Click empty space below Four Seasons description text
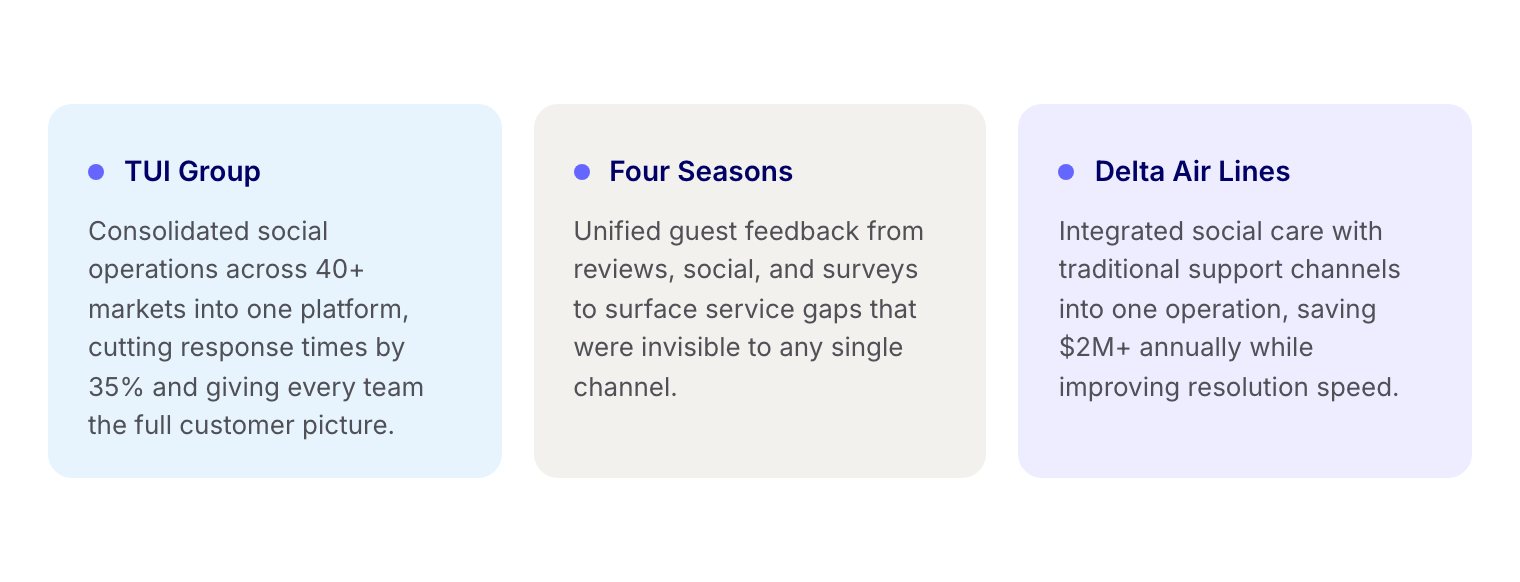 tap(759, 438)
